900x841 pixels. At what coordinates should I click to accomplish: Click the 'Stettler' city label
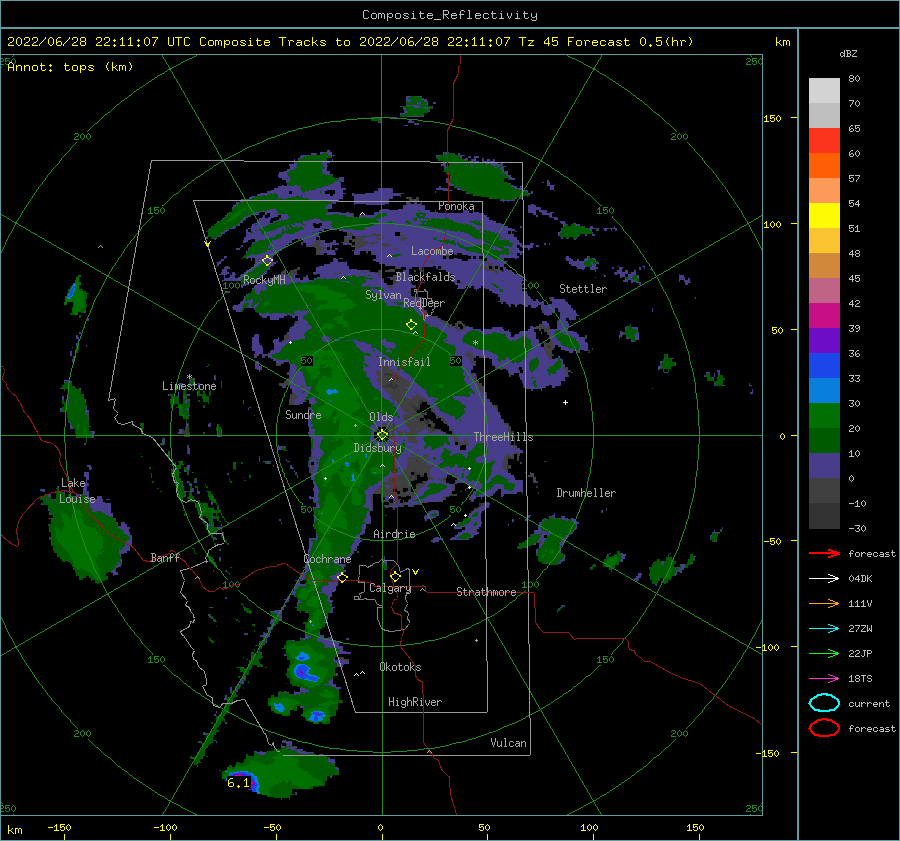click(583, 289)
